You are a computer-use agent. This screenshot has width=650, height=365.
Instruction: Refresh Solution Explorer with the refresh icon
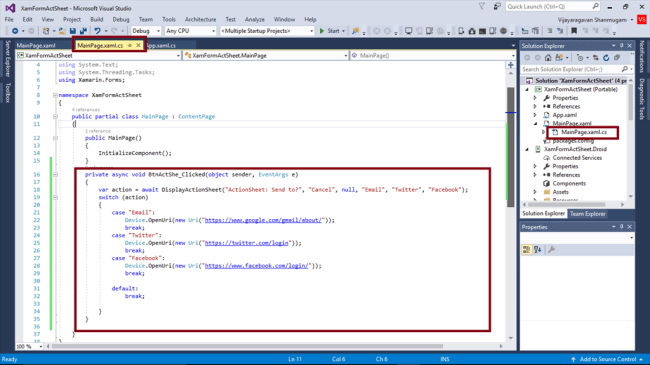(x=606, y=58)
